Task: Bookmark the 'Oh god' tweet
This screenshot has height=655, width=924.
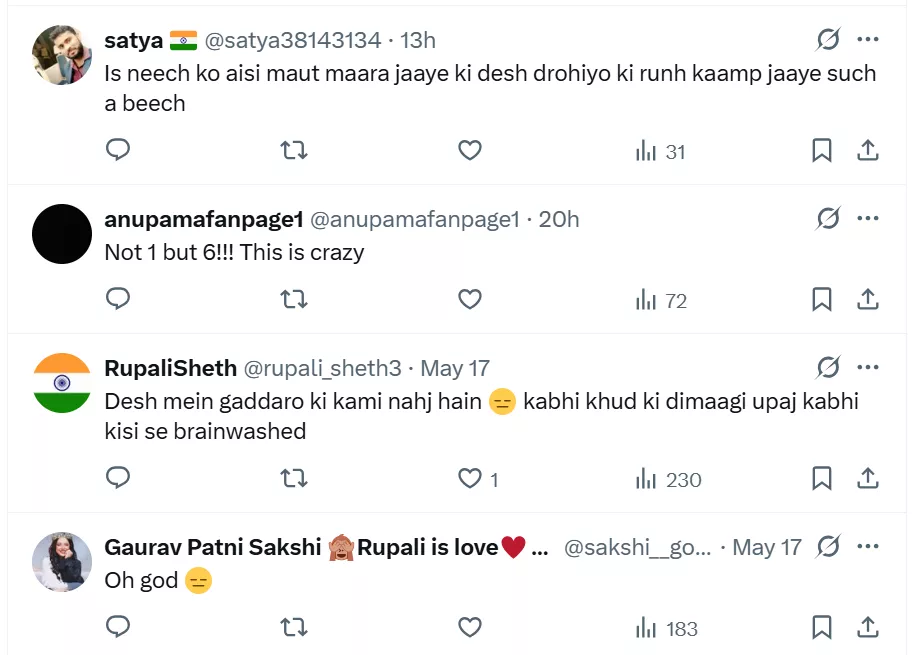Action: pyautogui.click(x=821, y=628)
